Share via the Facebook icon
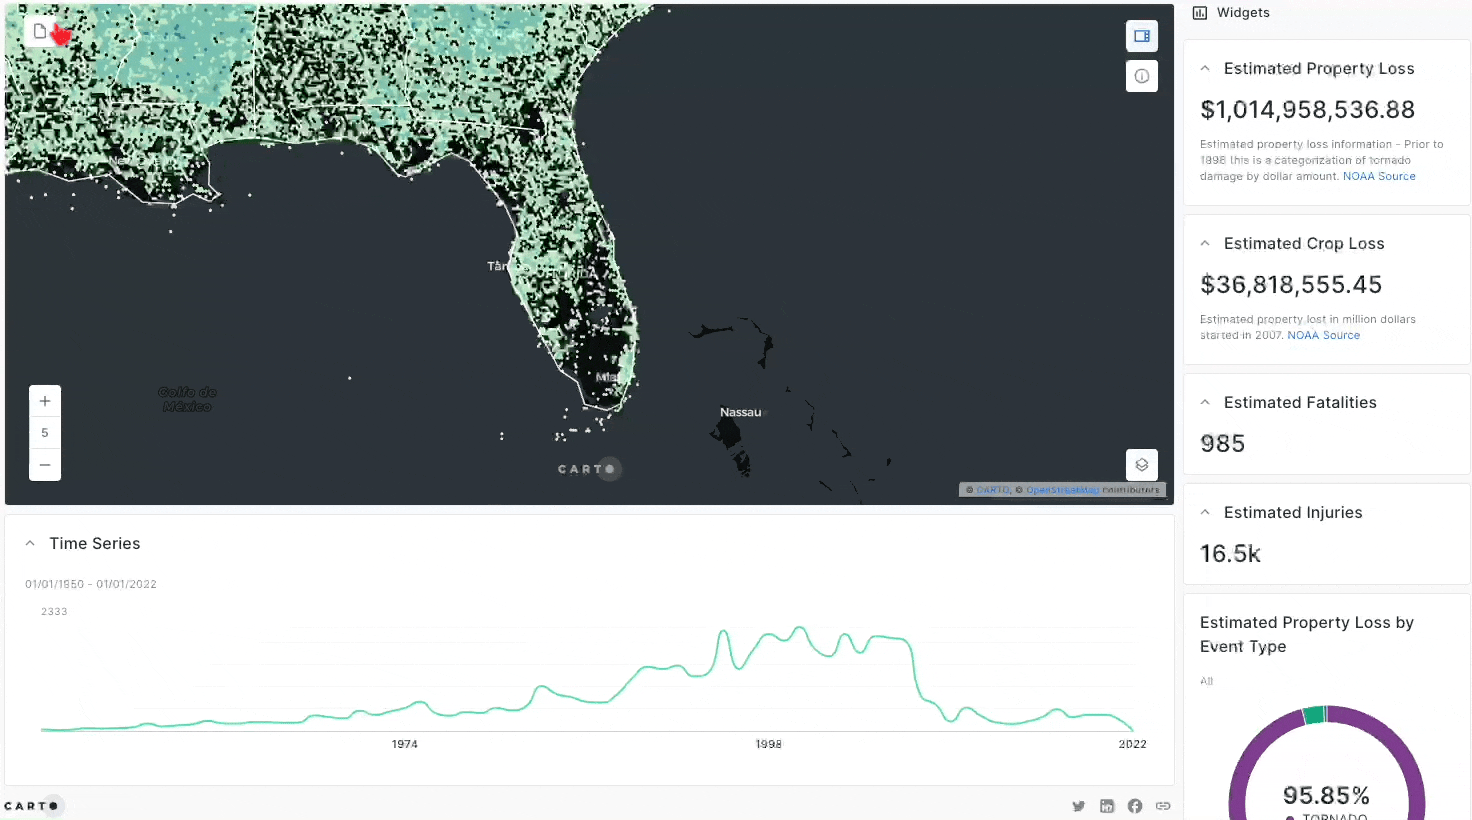 (x=1135, y=806)
